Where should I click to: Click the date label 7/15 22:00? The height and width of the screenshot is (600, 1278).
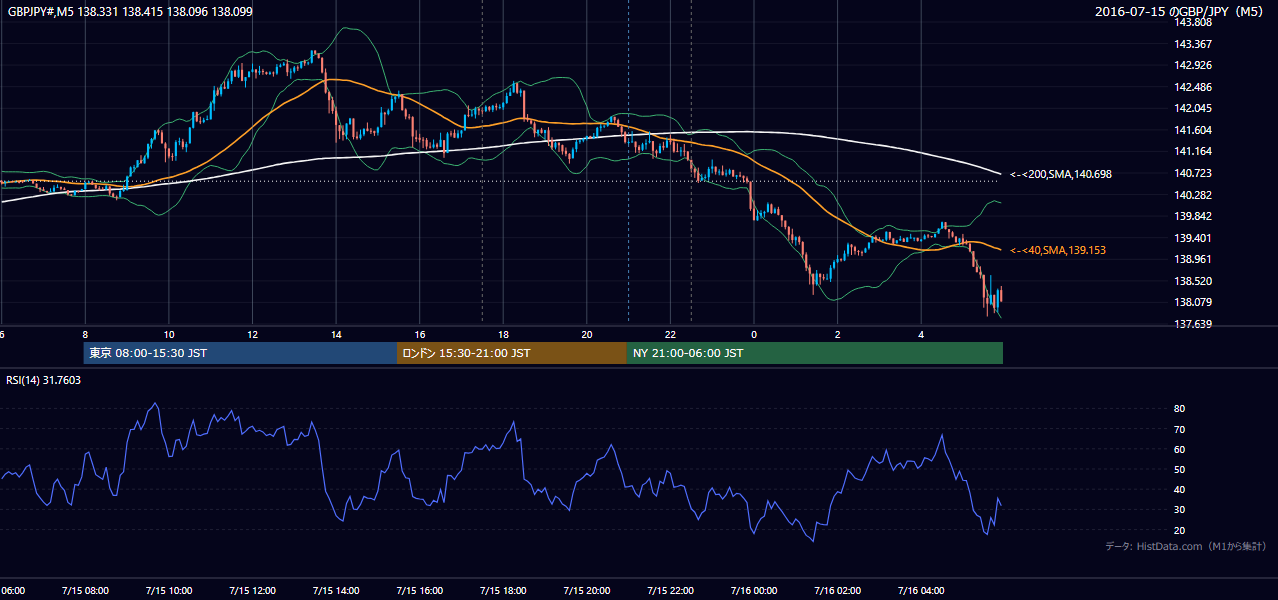click(x=671, y=590)
